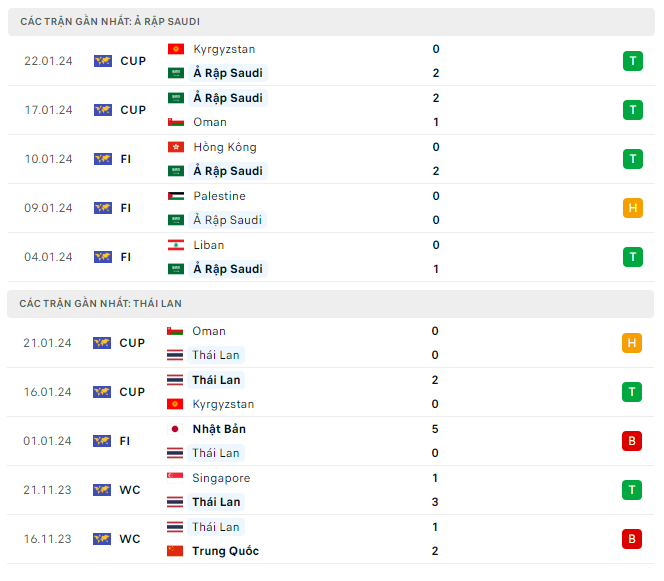This screenshot has height=581, width=664.
Task: Click the WC label on the 21.11.23 row
Action: (x=131, y=490)
